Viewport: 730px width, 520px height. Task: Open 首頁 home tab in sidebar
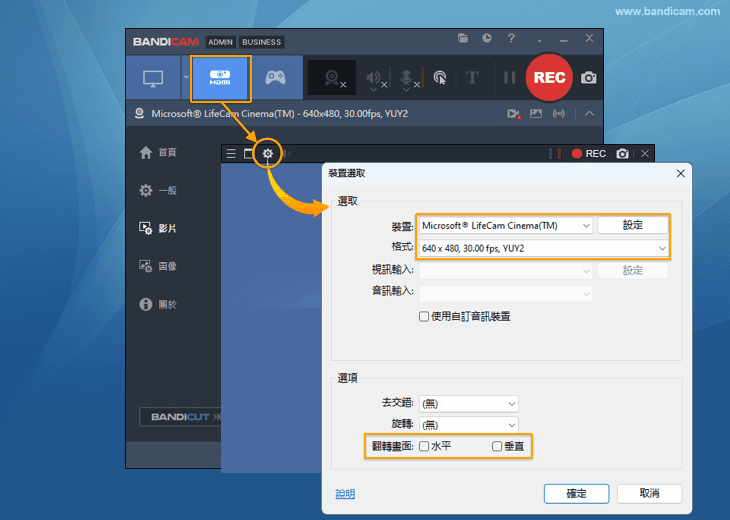(x=158, y=153)
